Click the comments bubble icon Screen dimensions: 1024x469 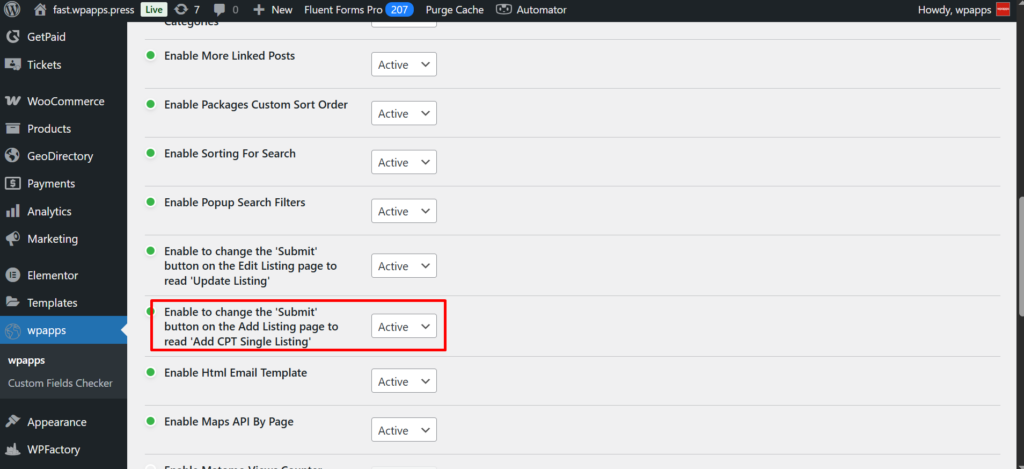(220, 9)
